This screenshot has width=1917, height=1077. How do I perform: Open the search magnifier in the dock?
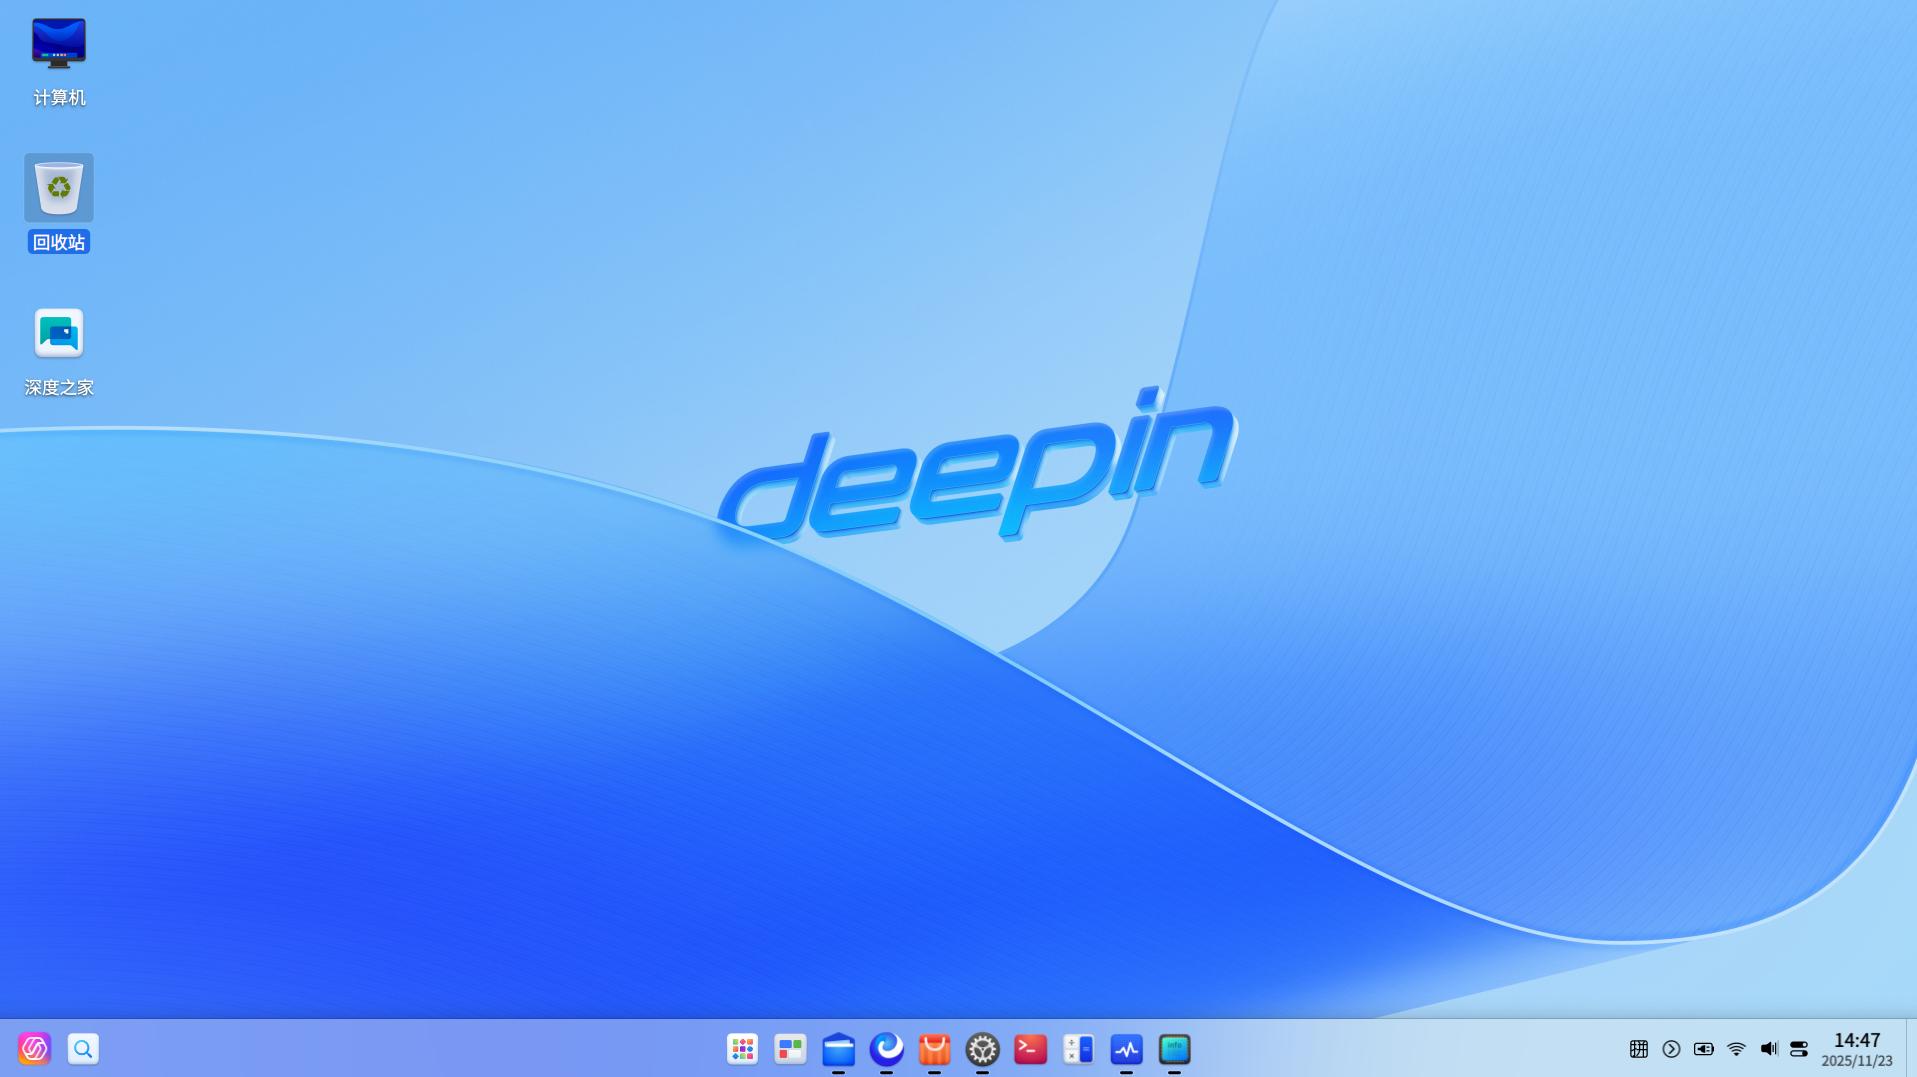(x=83, y=1048)
